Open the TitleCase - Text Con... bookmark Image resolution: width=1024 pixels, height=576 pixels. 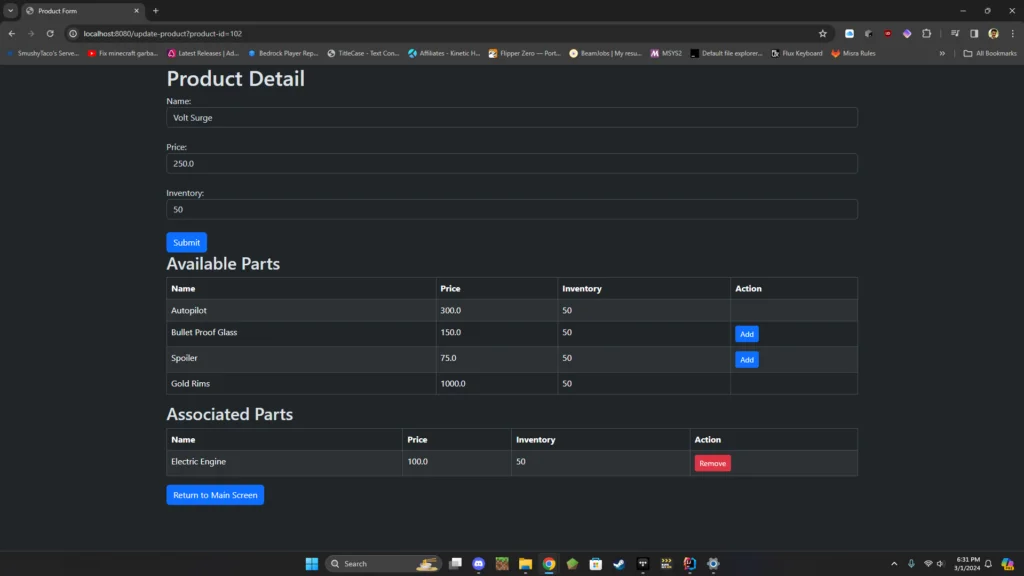point(363,54)
